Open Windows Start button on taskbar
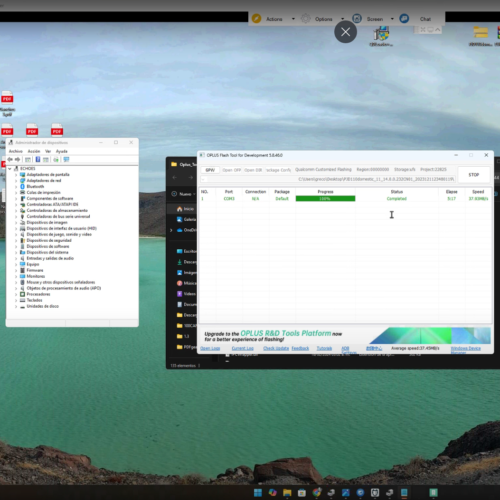 (x=258, y=493)
